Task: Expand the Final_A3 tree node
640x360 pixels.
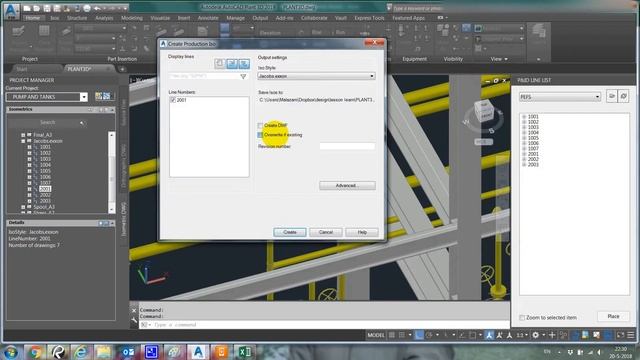Action: [23, 135]
